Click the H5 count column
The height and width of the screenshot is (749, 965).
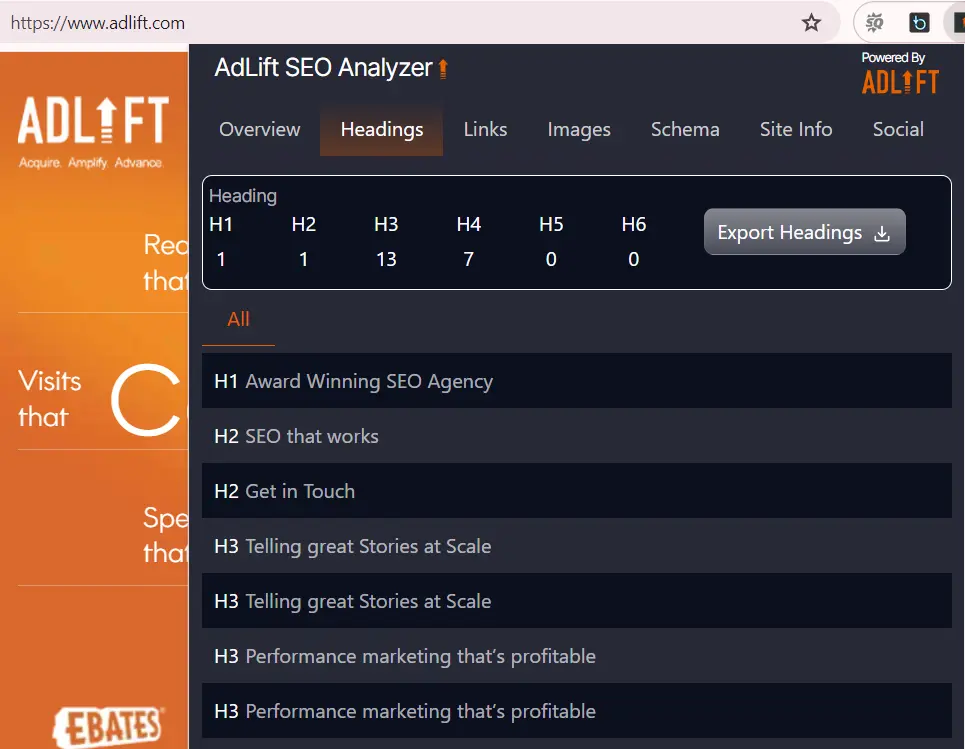(x=551, y=242)
